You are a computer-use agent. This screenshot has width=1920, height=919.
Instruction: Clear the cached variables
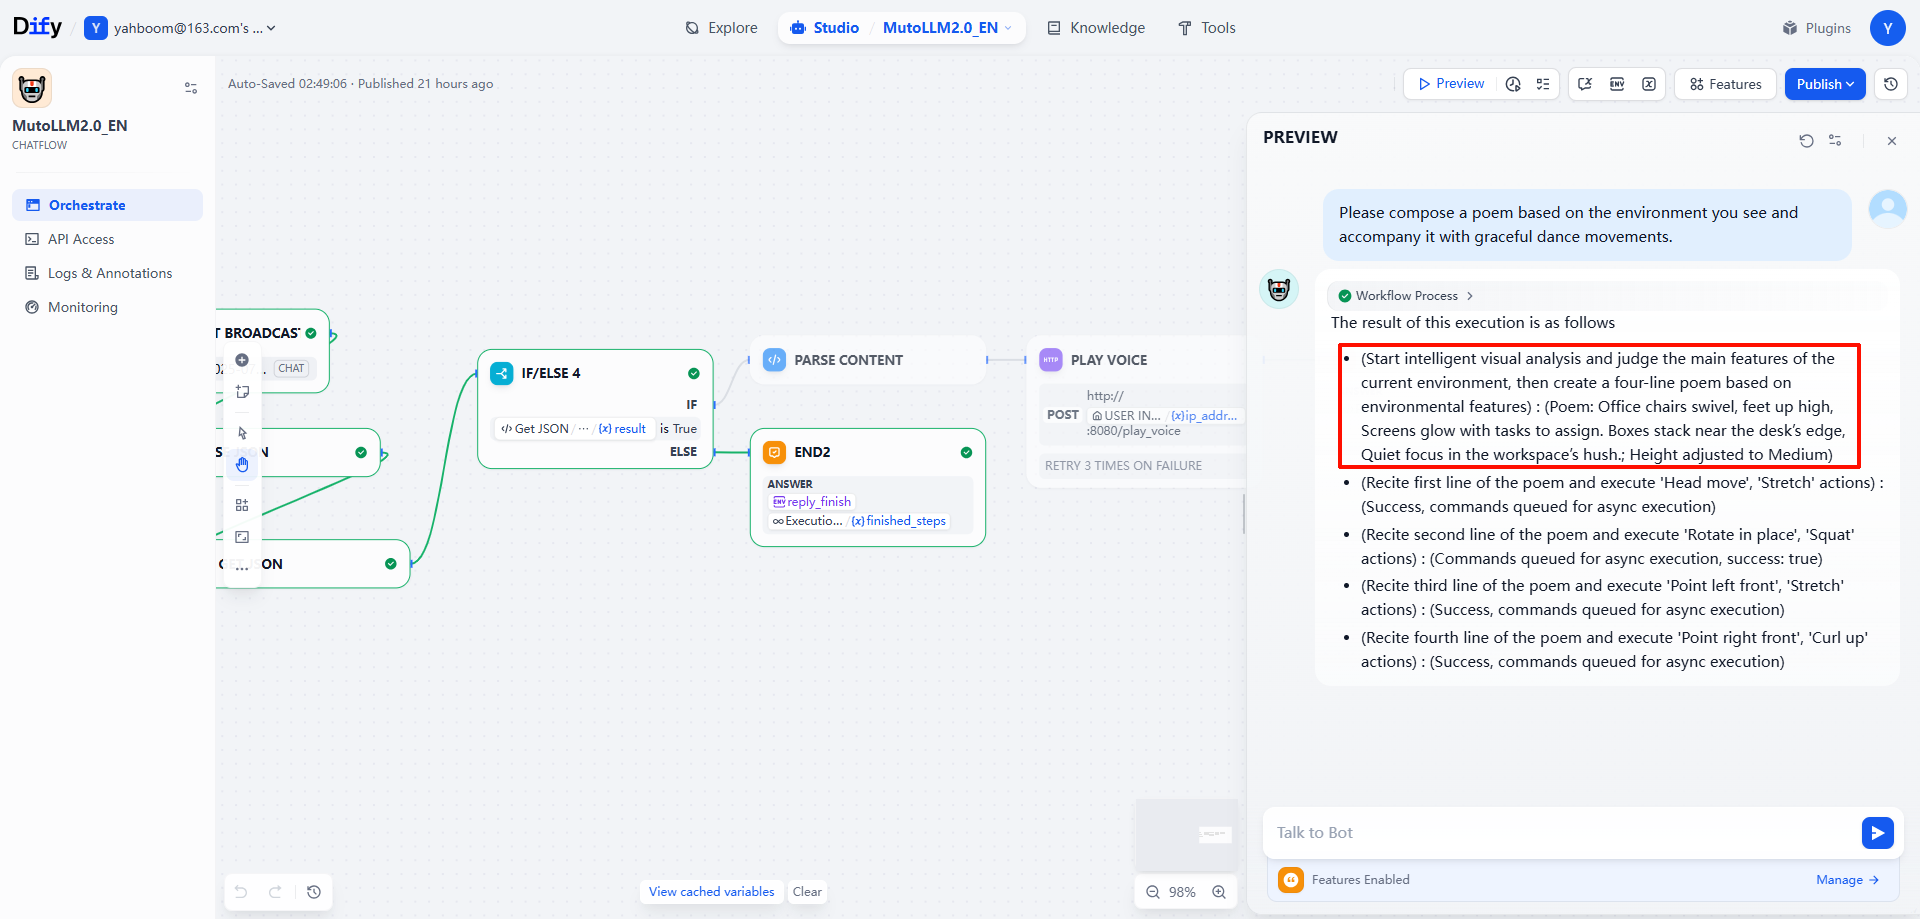pos(807,892)
